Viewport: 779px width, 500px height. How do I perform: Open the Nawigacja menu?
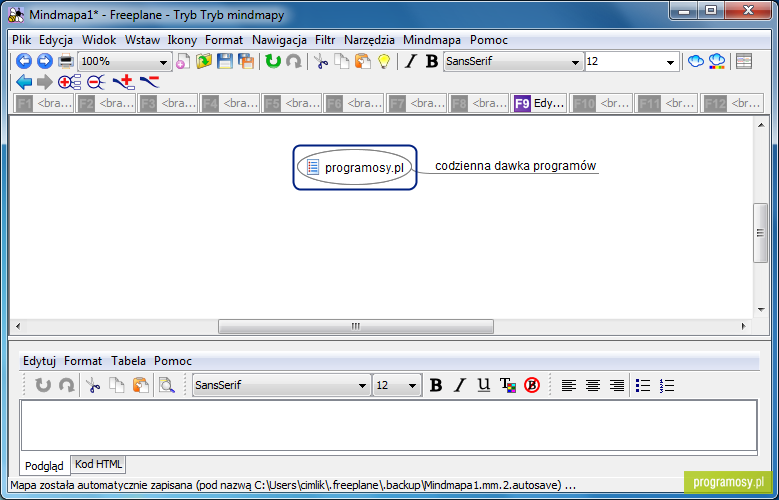point(279,40)
